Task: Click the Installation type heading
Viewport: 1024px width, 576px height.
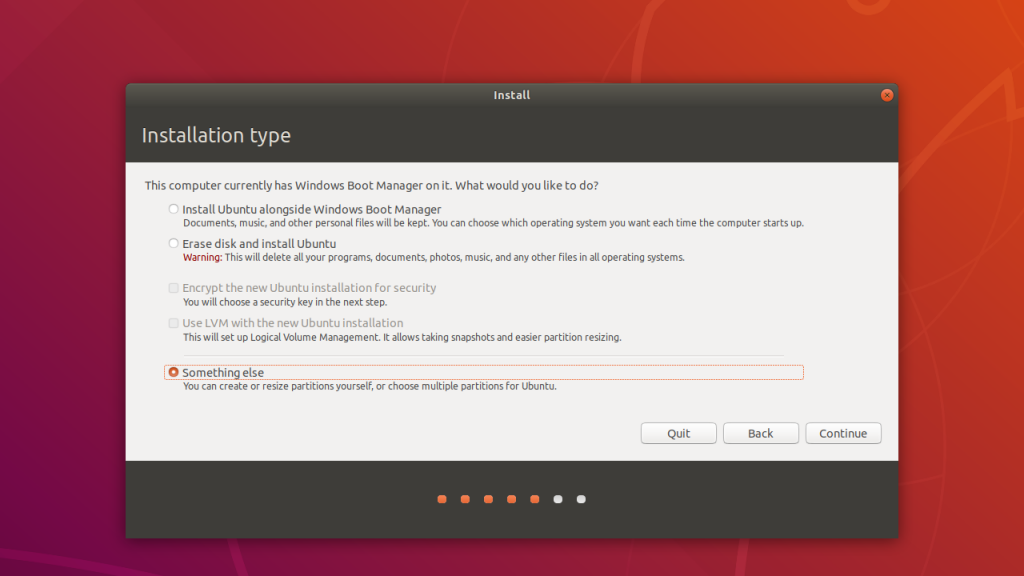Action: tap(216, 135)
